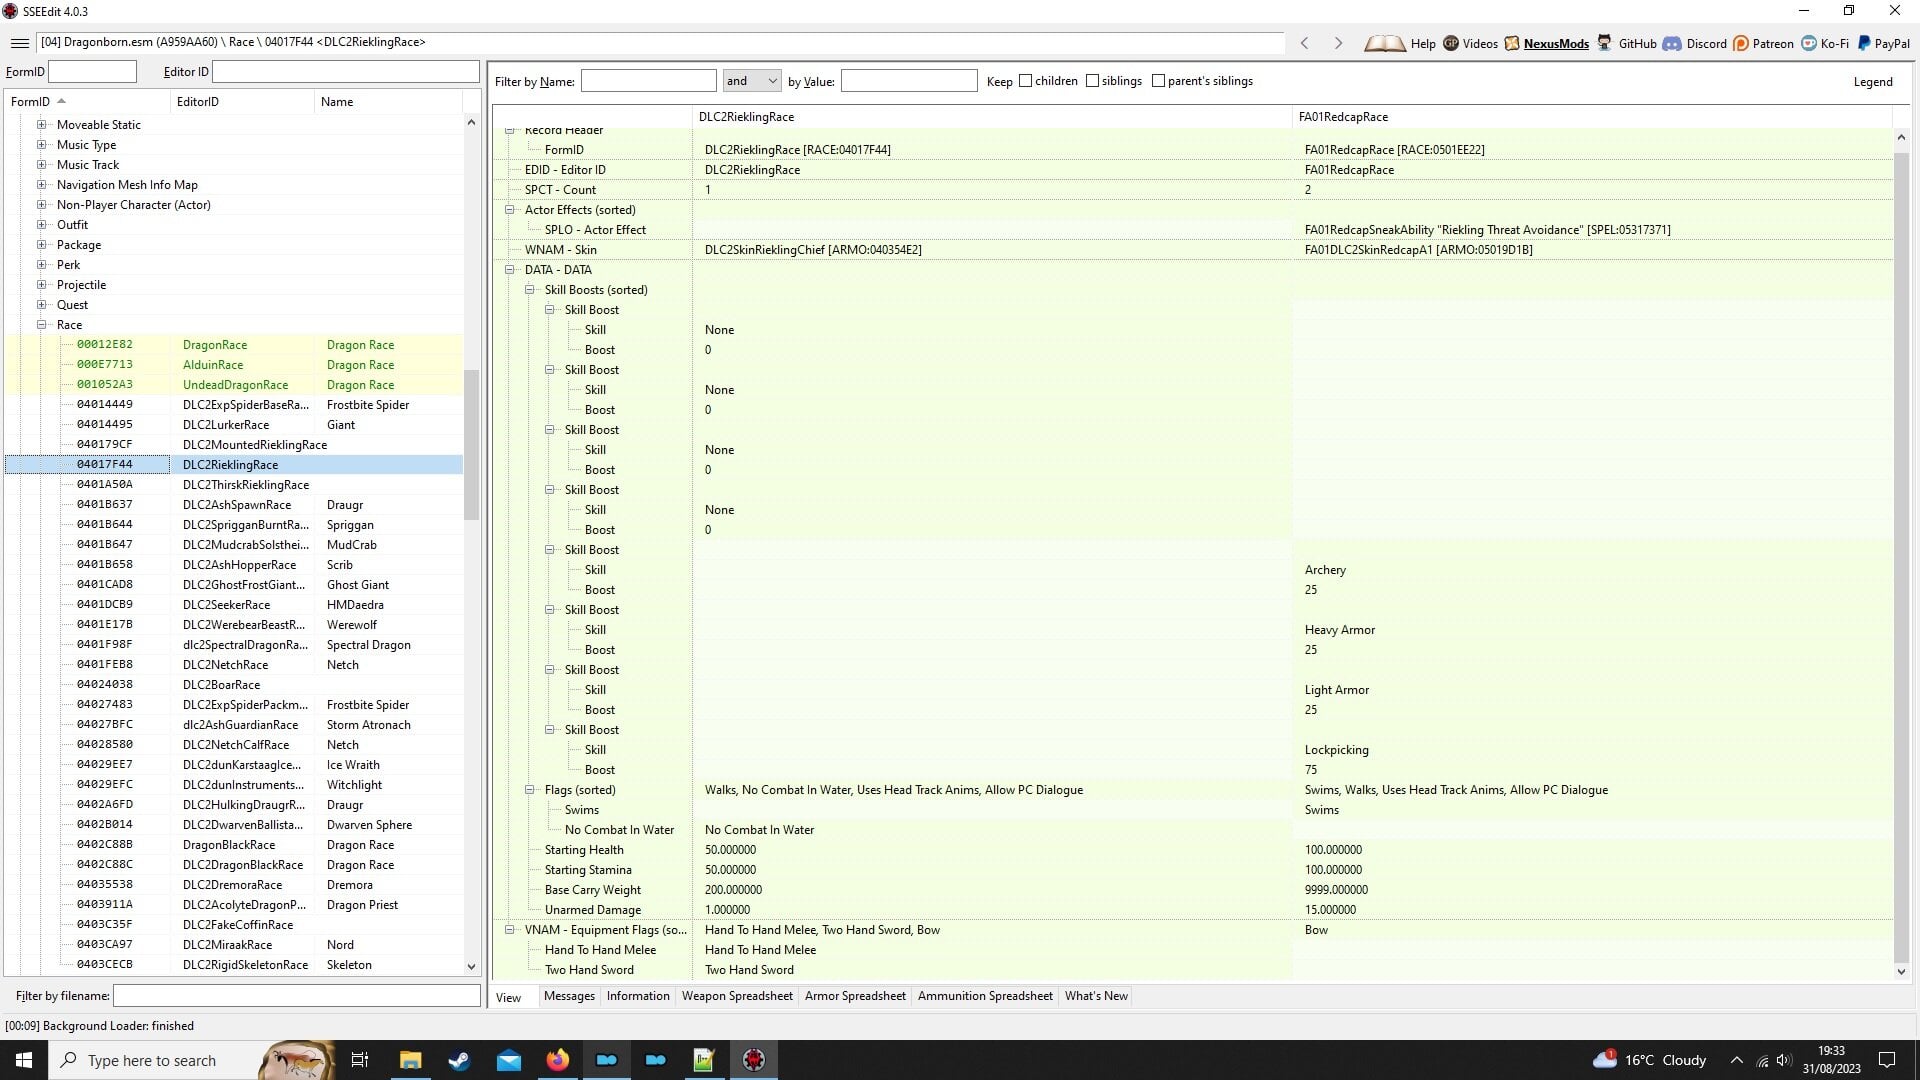Expand Non-Player Character node
1920x1080 pixels.
[x=41, y=205]
